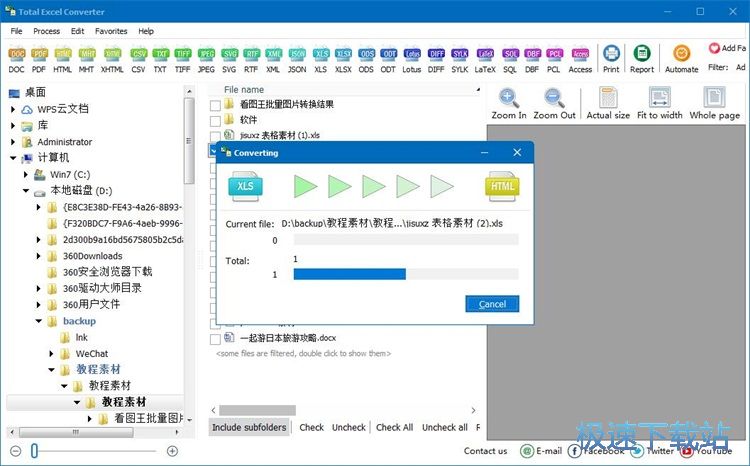Open the Edit menu
Image resolution: width=750 pixels, height=466 pixels.
click(x=77, y=31)
